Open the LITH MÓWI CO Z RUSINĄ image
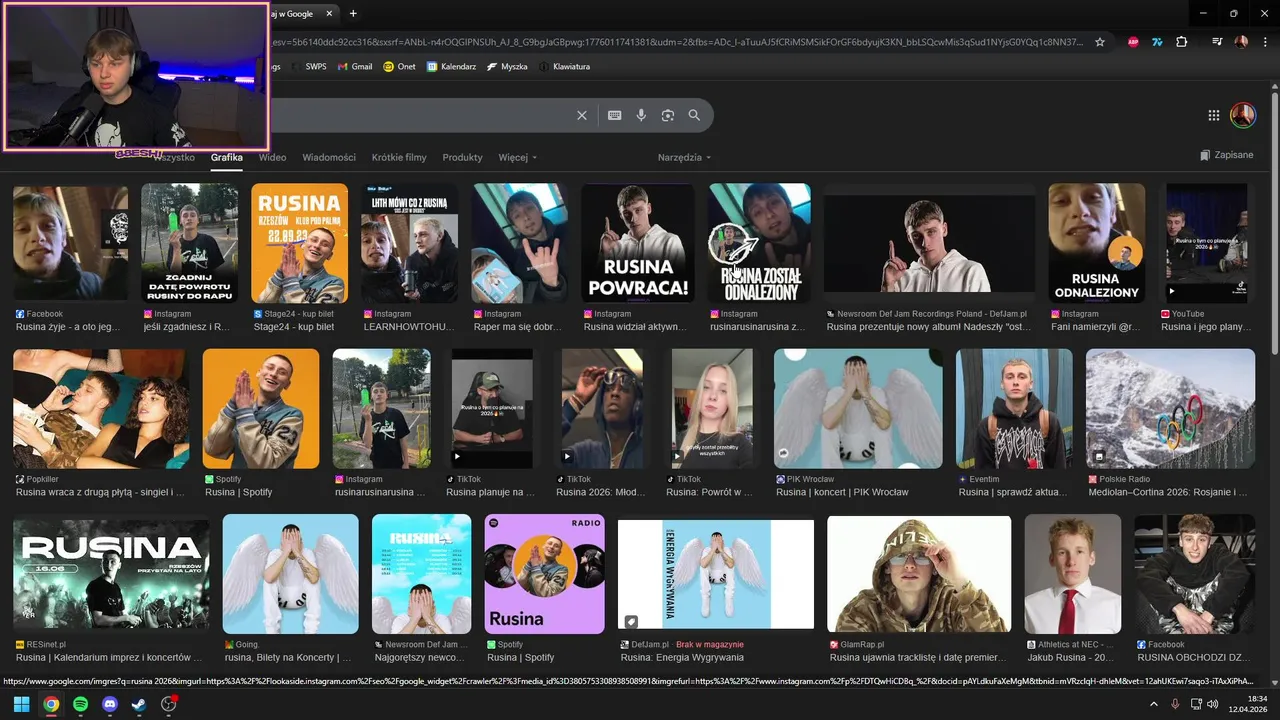This screenshot has width=1280, height=720. coord(409,242)
